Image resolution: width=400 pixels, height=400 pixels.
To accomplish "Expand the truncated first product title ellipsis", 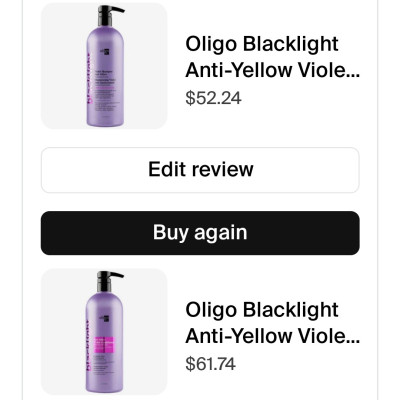I will tap(356, 71).
